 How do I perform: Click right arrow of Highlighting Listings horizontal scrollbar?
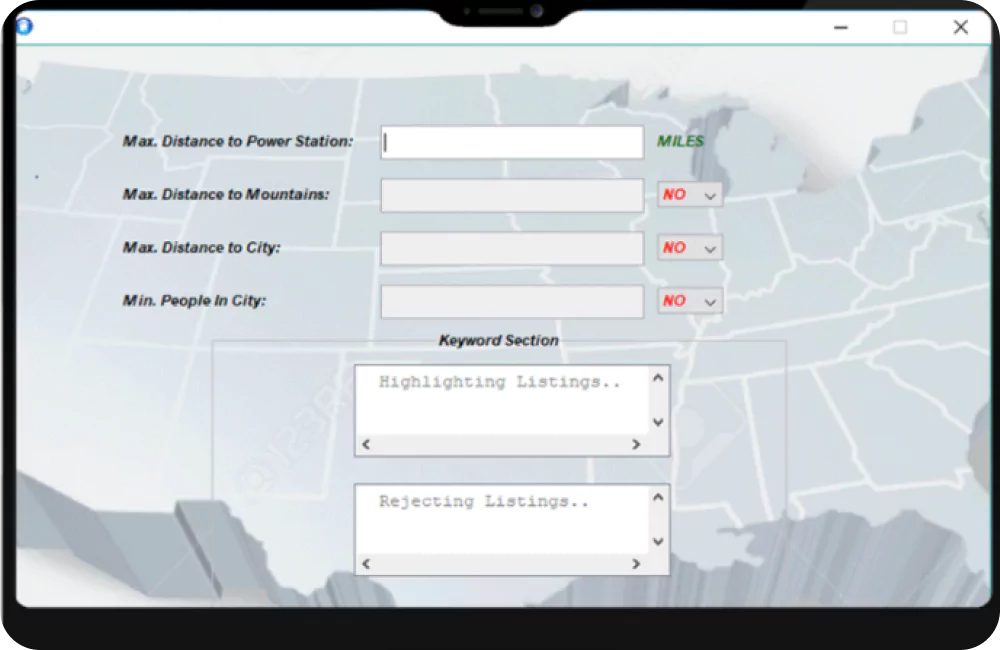coord(636,445)
